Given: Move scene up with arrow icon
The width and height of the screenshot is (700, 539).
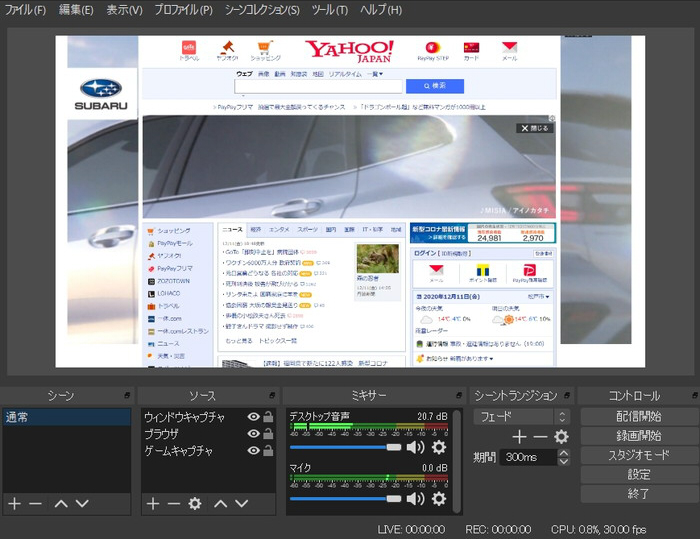Looking at the screenshot, I should pos(61,504).
